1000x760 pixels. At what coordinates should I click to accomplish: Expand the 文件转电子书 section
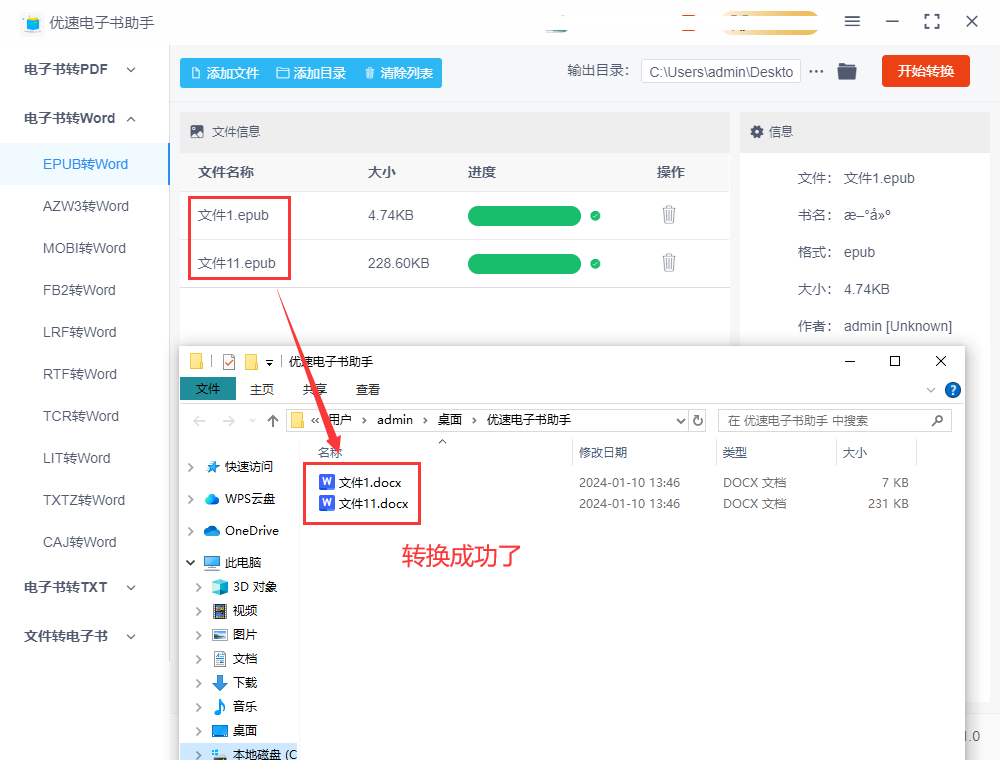131,636
